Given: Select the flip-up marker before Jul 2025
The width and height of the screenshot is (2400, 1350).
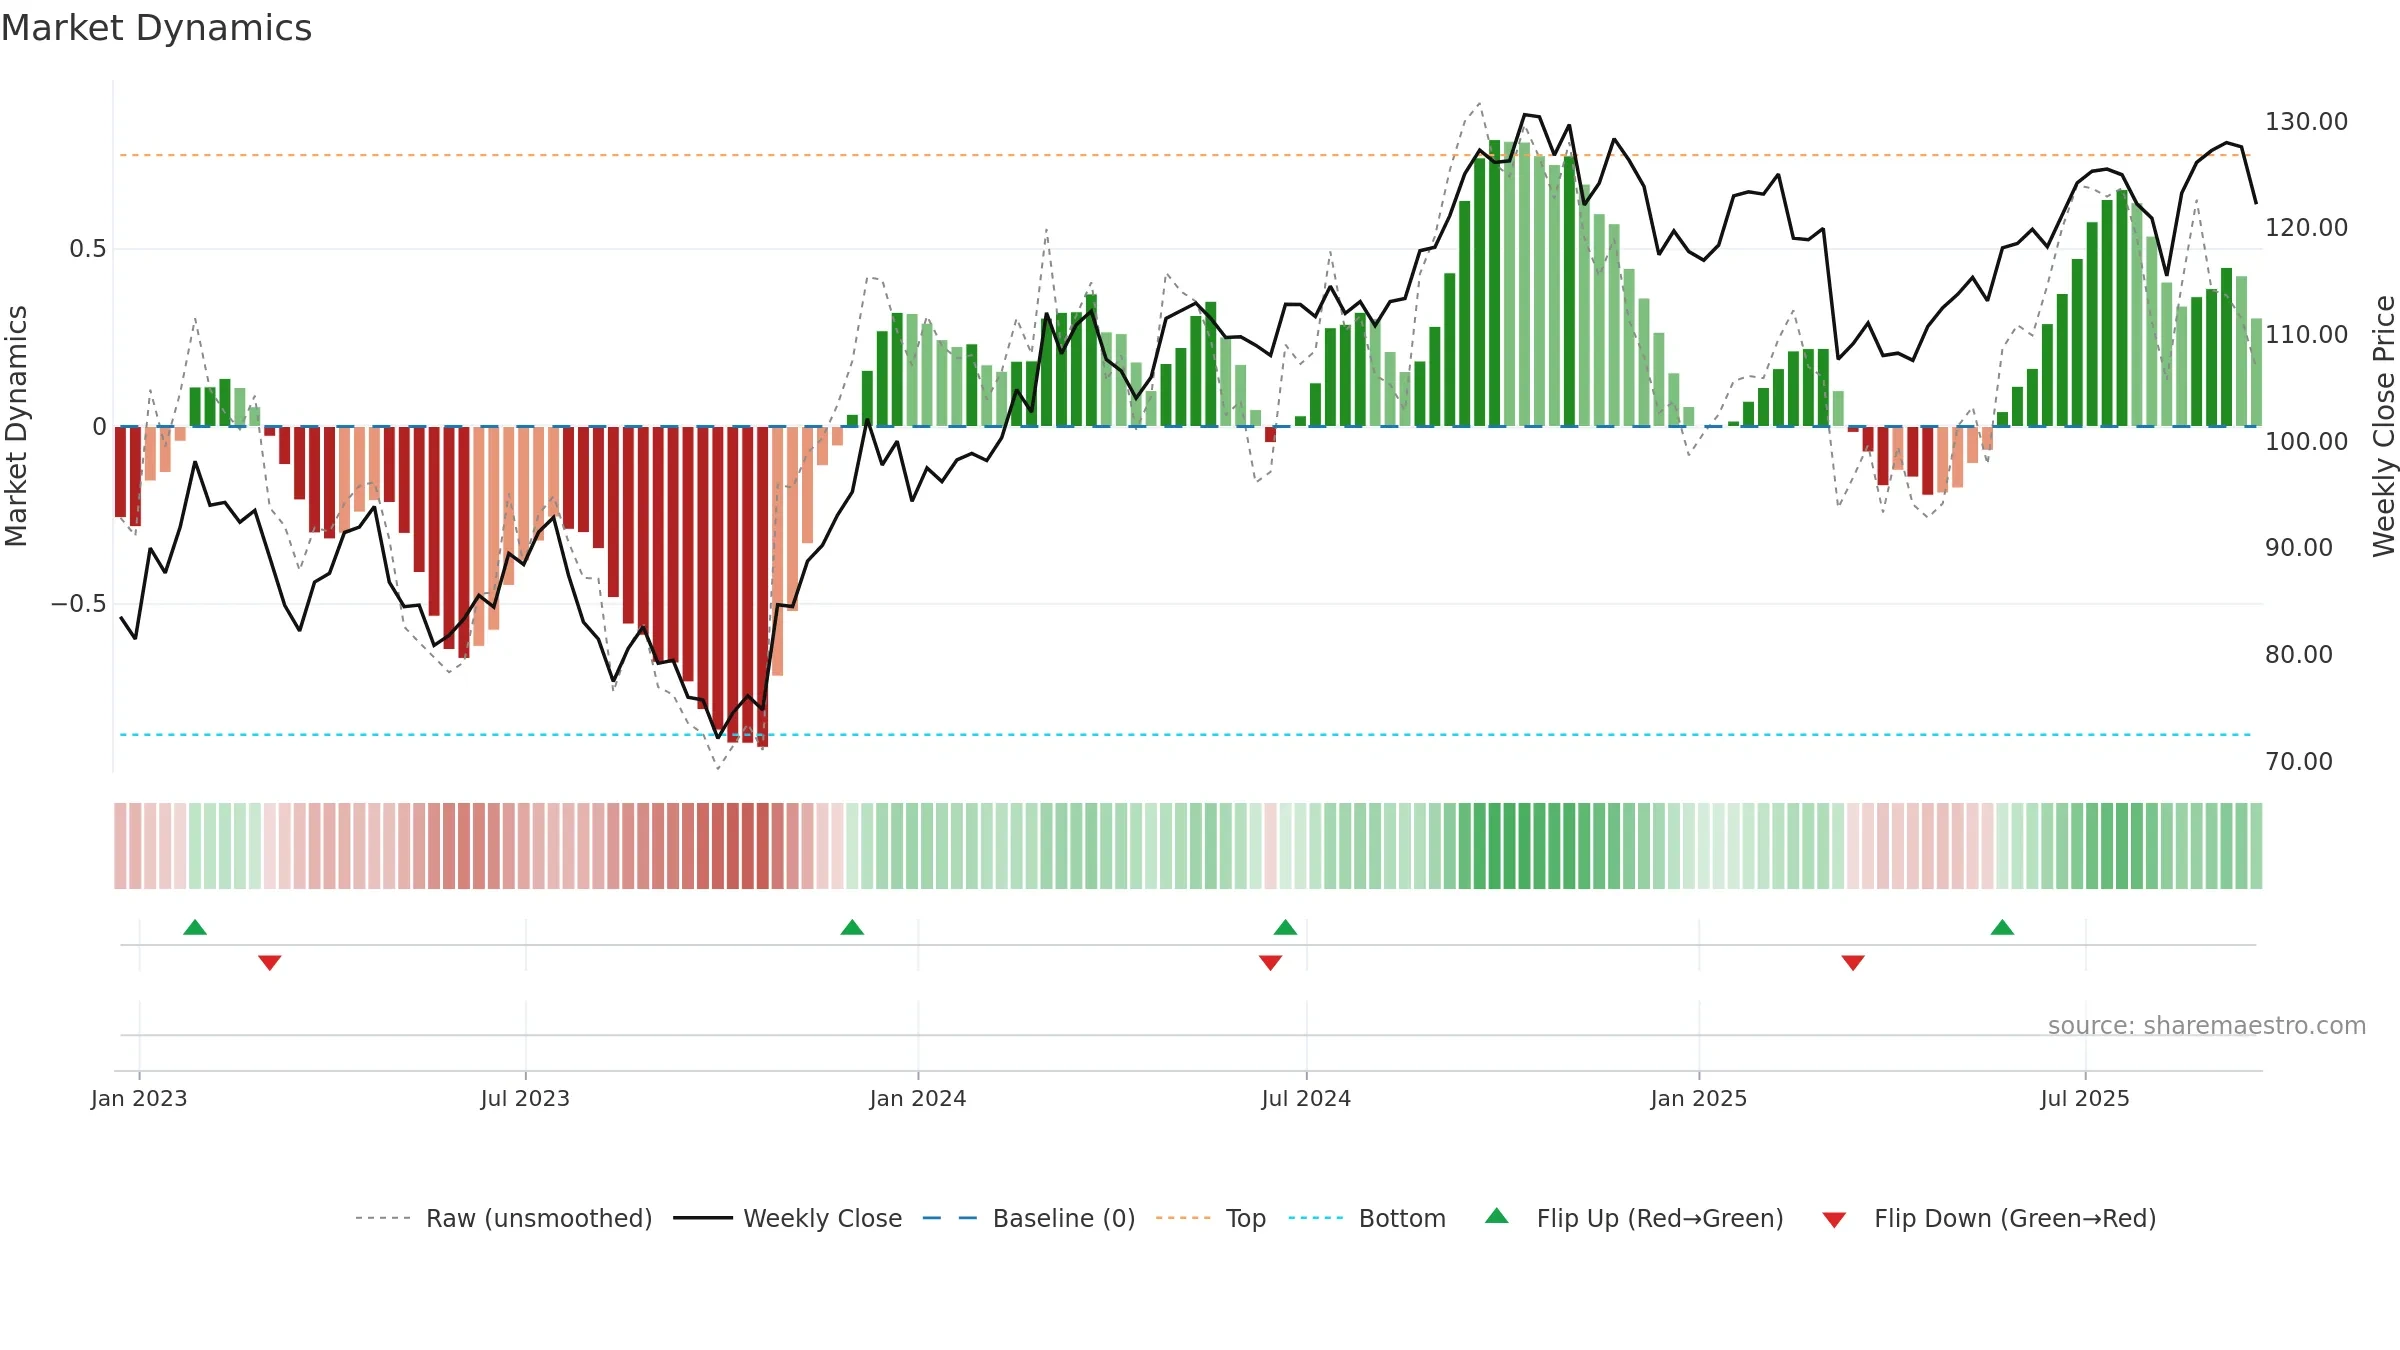Looking at the screenshot, I should click(2002, 927).
